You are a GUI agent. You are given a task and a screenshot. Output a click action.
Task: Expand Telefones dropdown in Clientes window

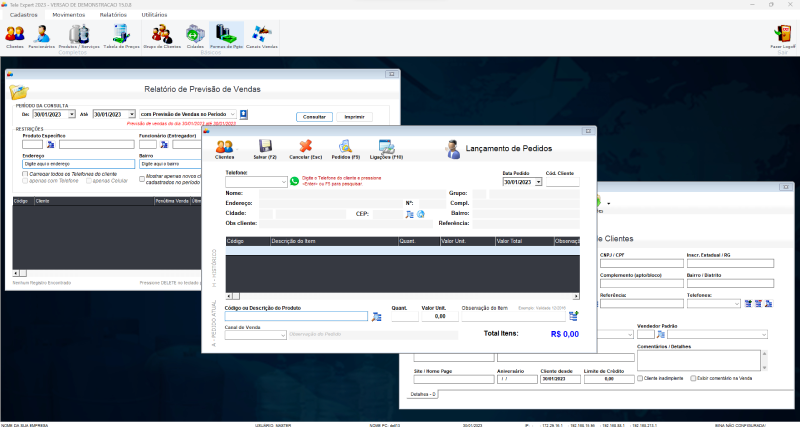tap(737, 304)
